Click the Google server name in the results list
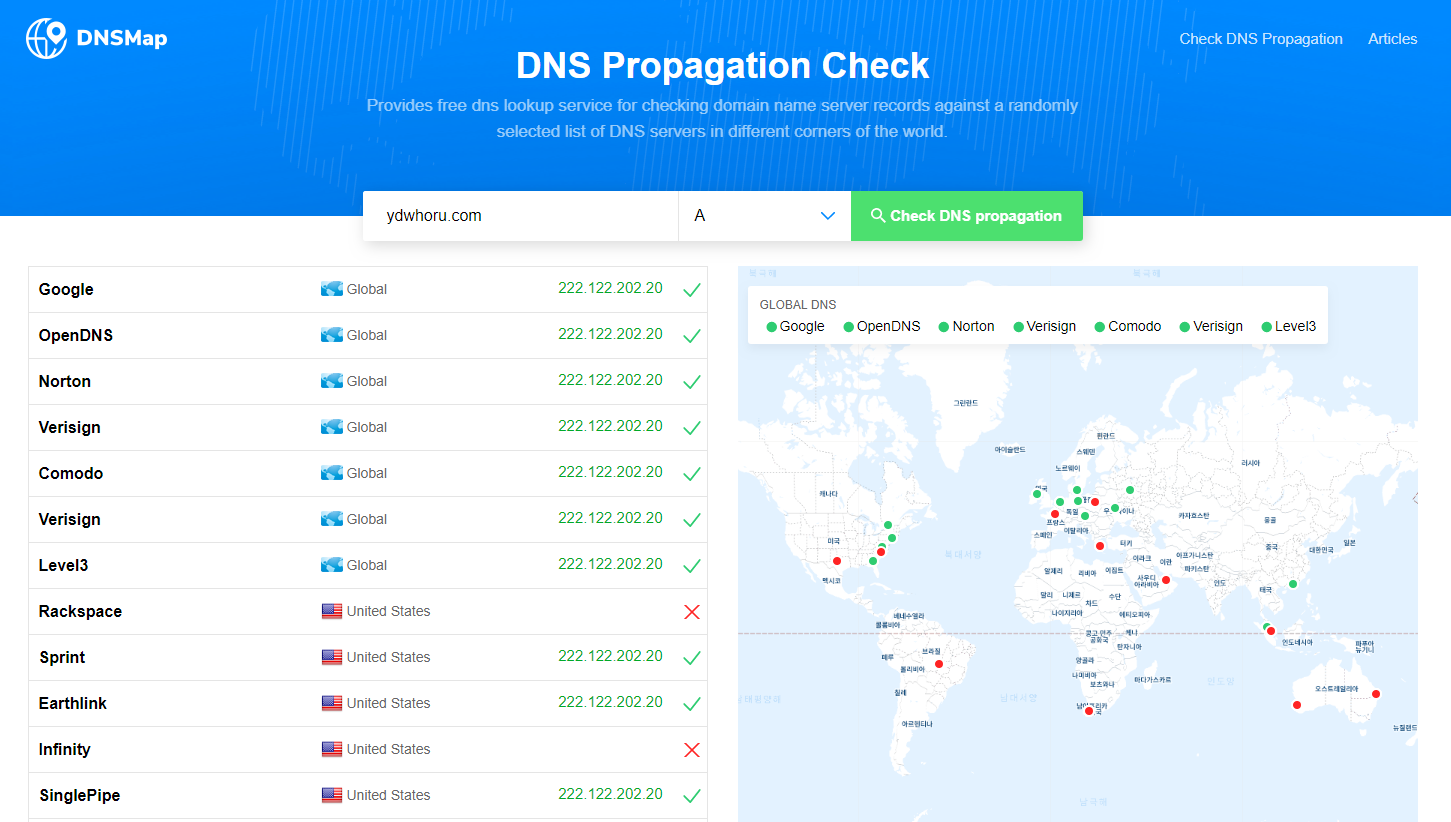 (66, 289)
